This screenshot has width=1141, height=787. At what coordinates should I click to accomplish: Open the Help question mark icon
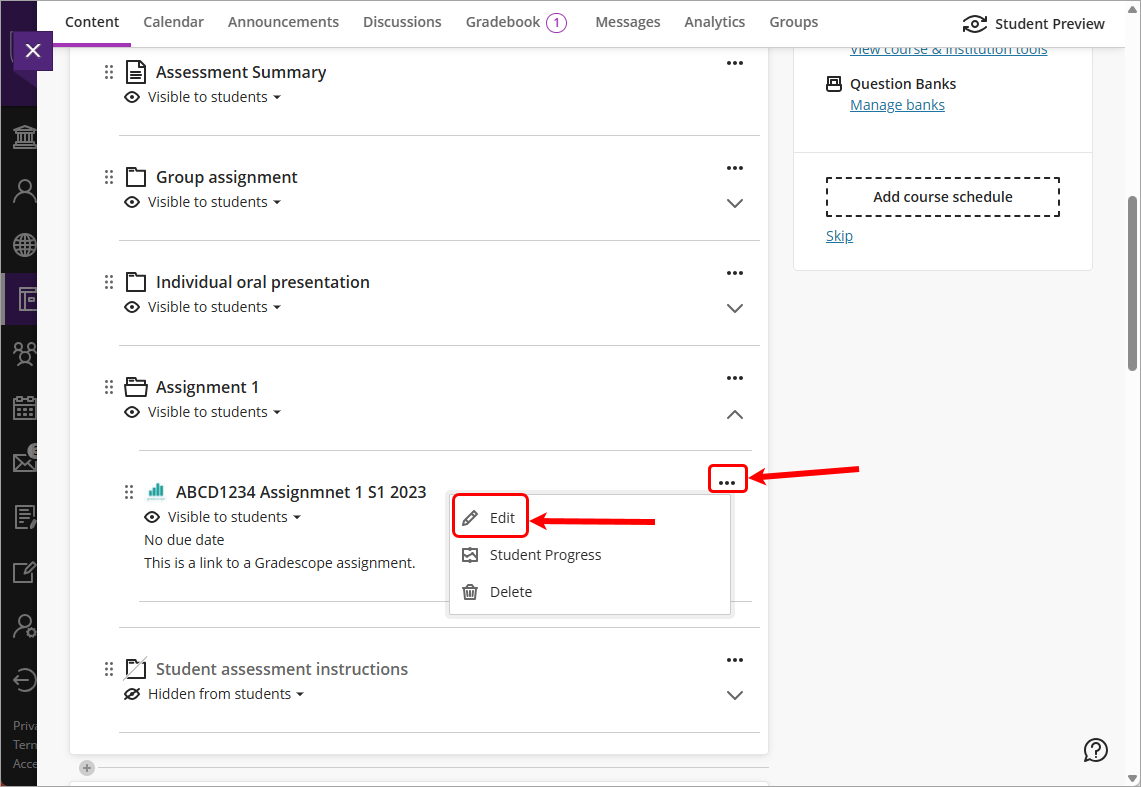pos(1095,750)
